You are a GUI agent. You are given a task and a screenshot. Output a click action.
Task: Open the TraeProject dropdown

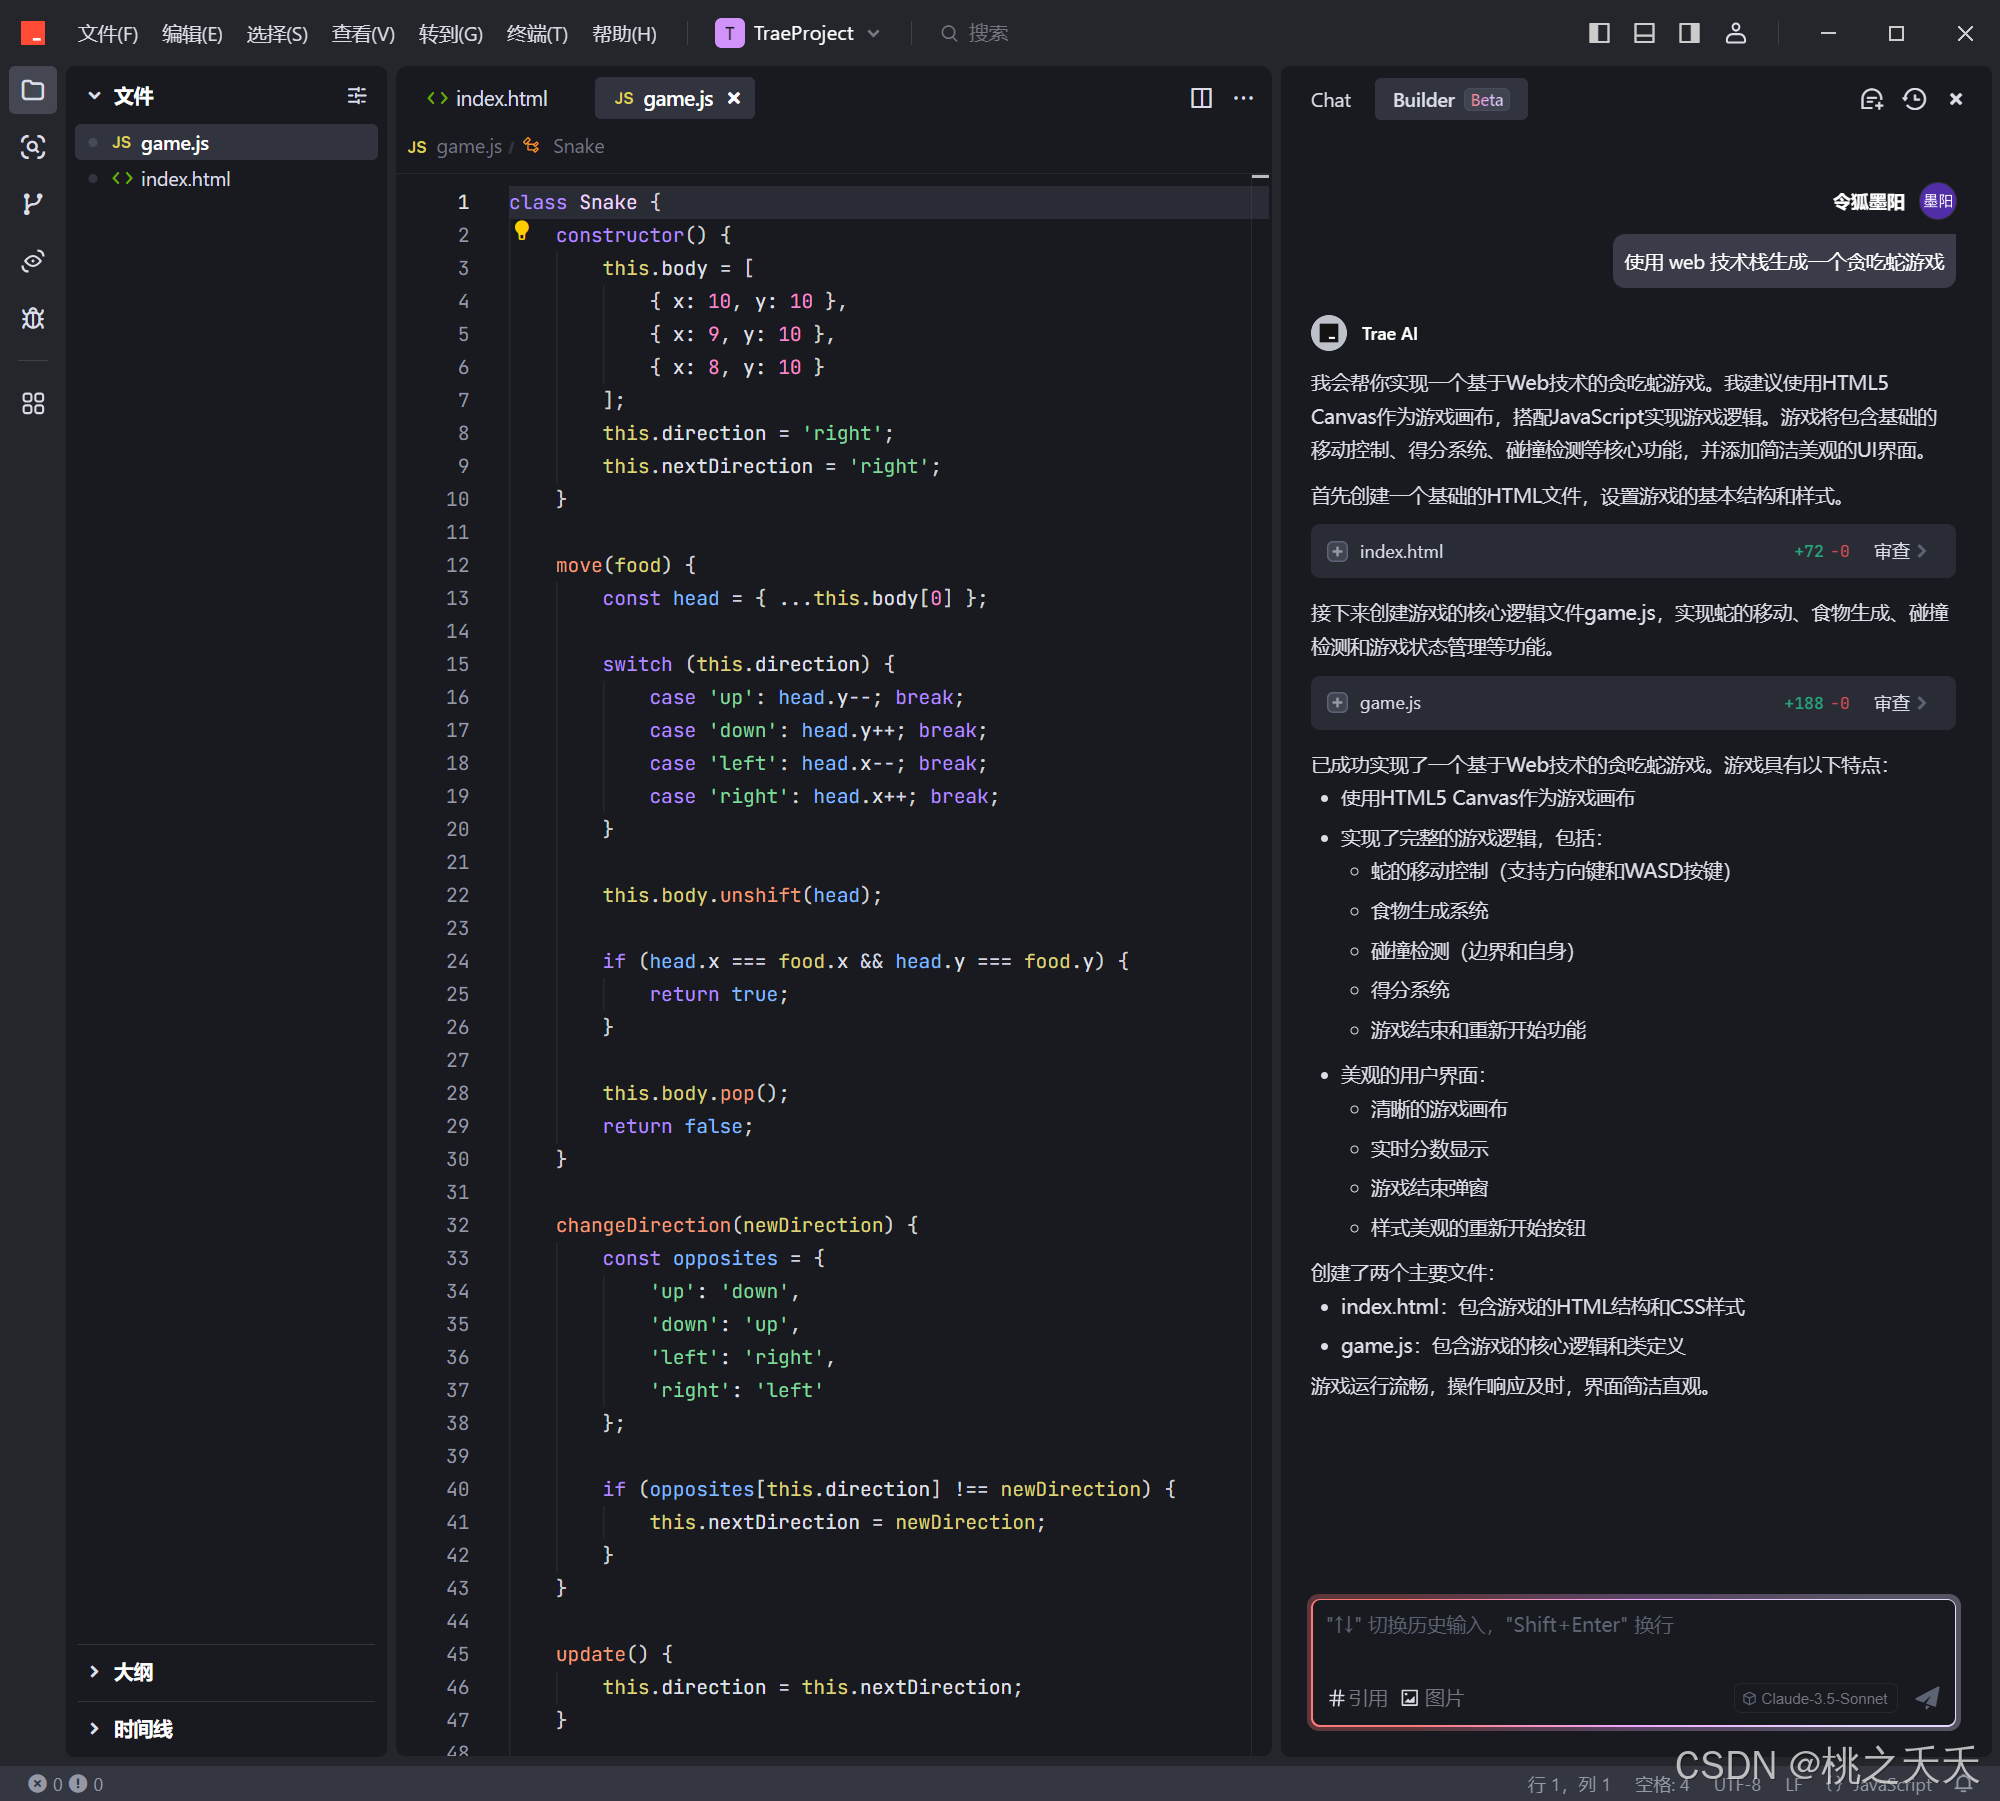(798, 33)
